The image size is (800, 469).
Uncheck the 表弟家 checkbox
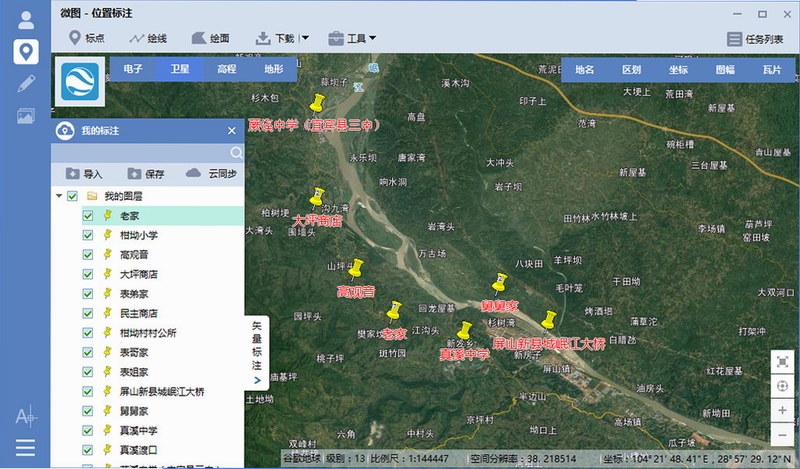(x=88, y=294)
